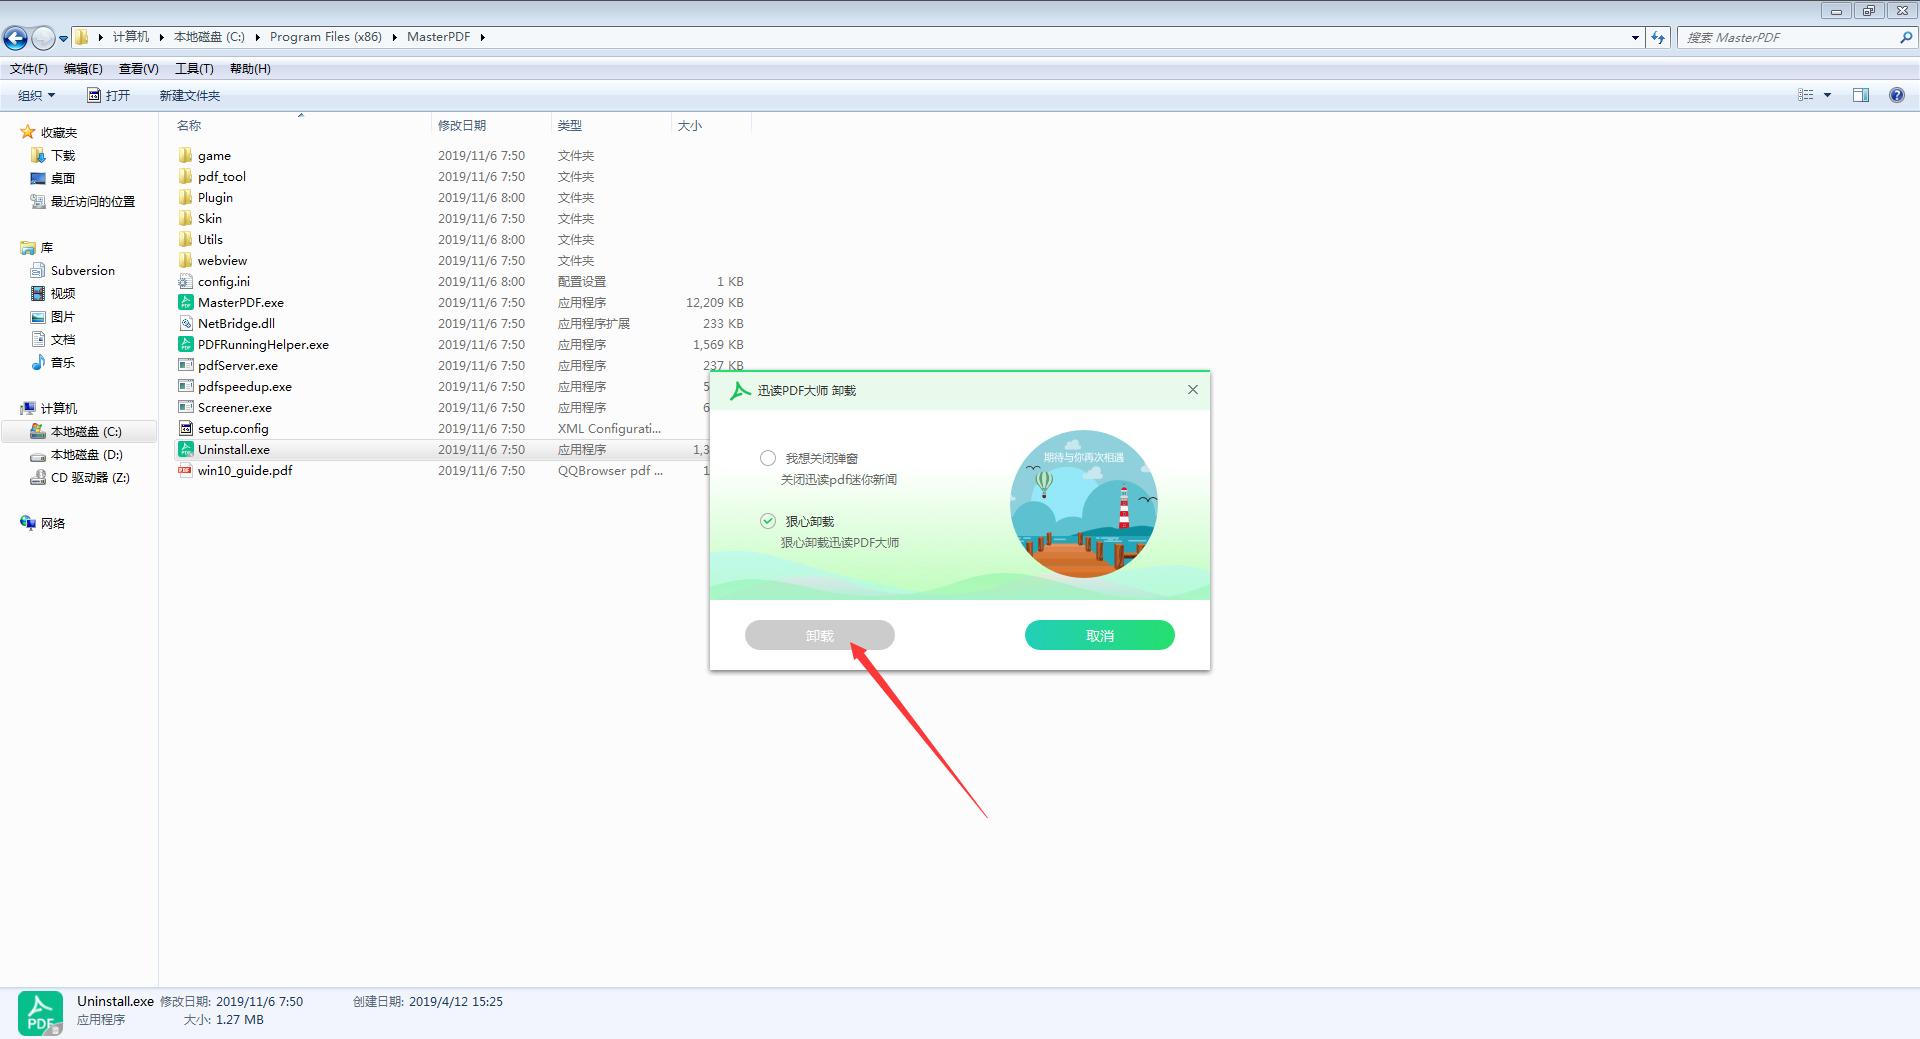This screenshot has height=1039, width=1920.
Task: Click the 新建文件夹 toolbar button
Action: click(x=189, y=95)
